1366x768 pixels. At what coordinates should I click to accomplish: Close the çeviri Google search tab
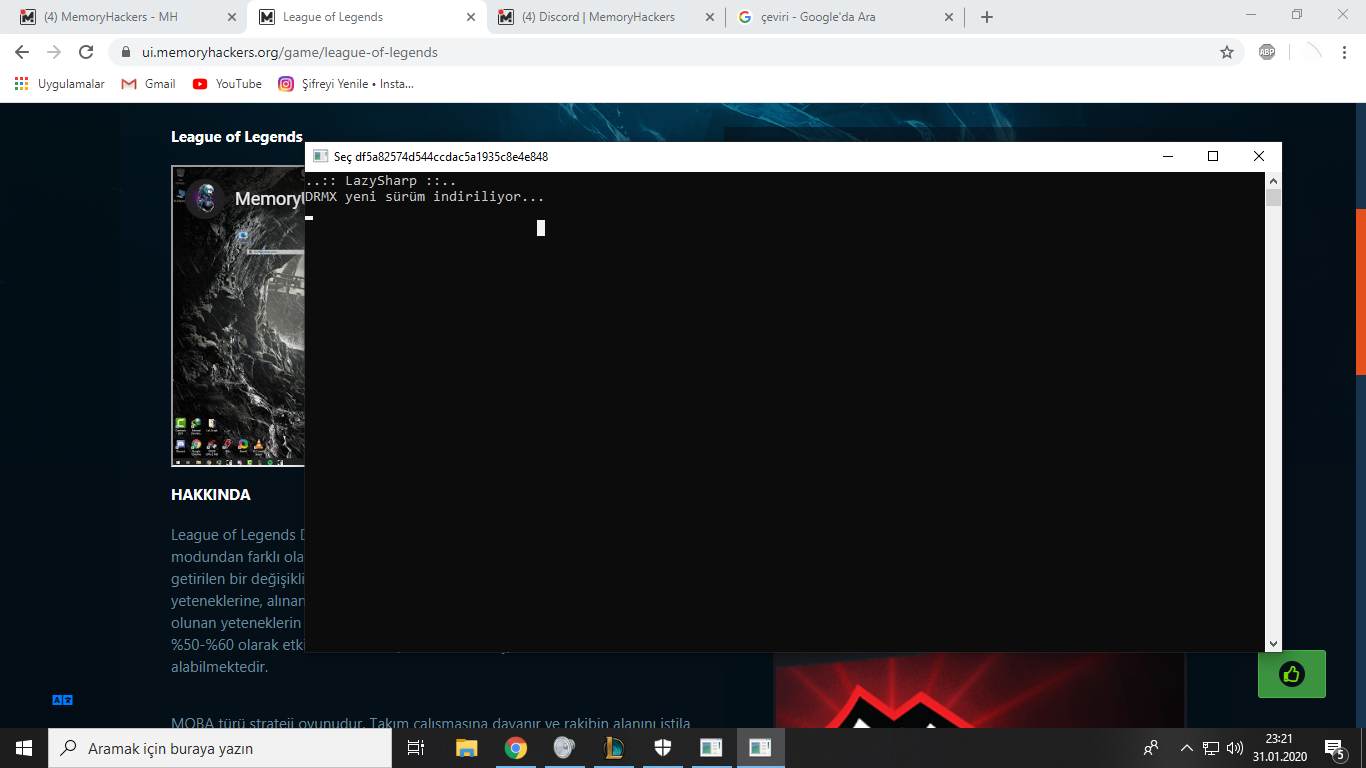pos(949,17)
